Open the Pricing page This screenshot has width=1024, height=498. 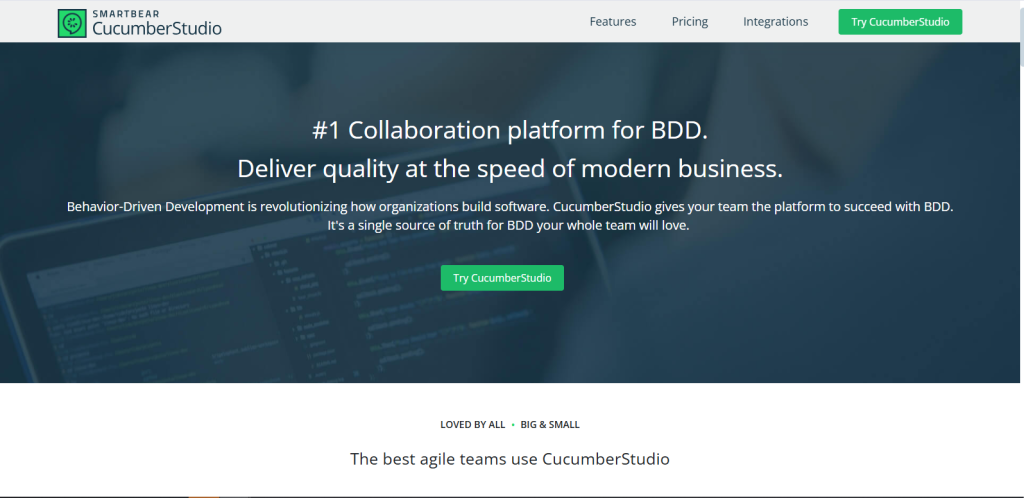(690, 22)
